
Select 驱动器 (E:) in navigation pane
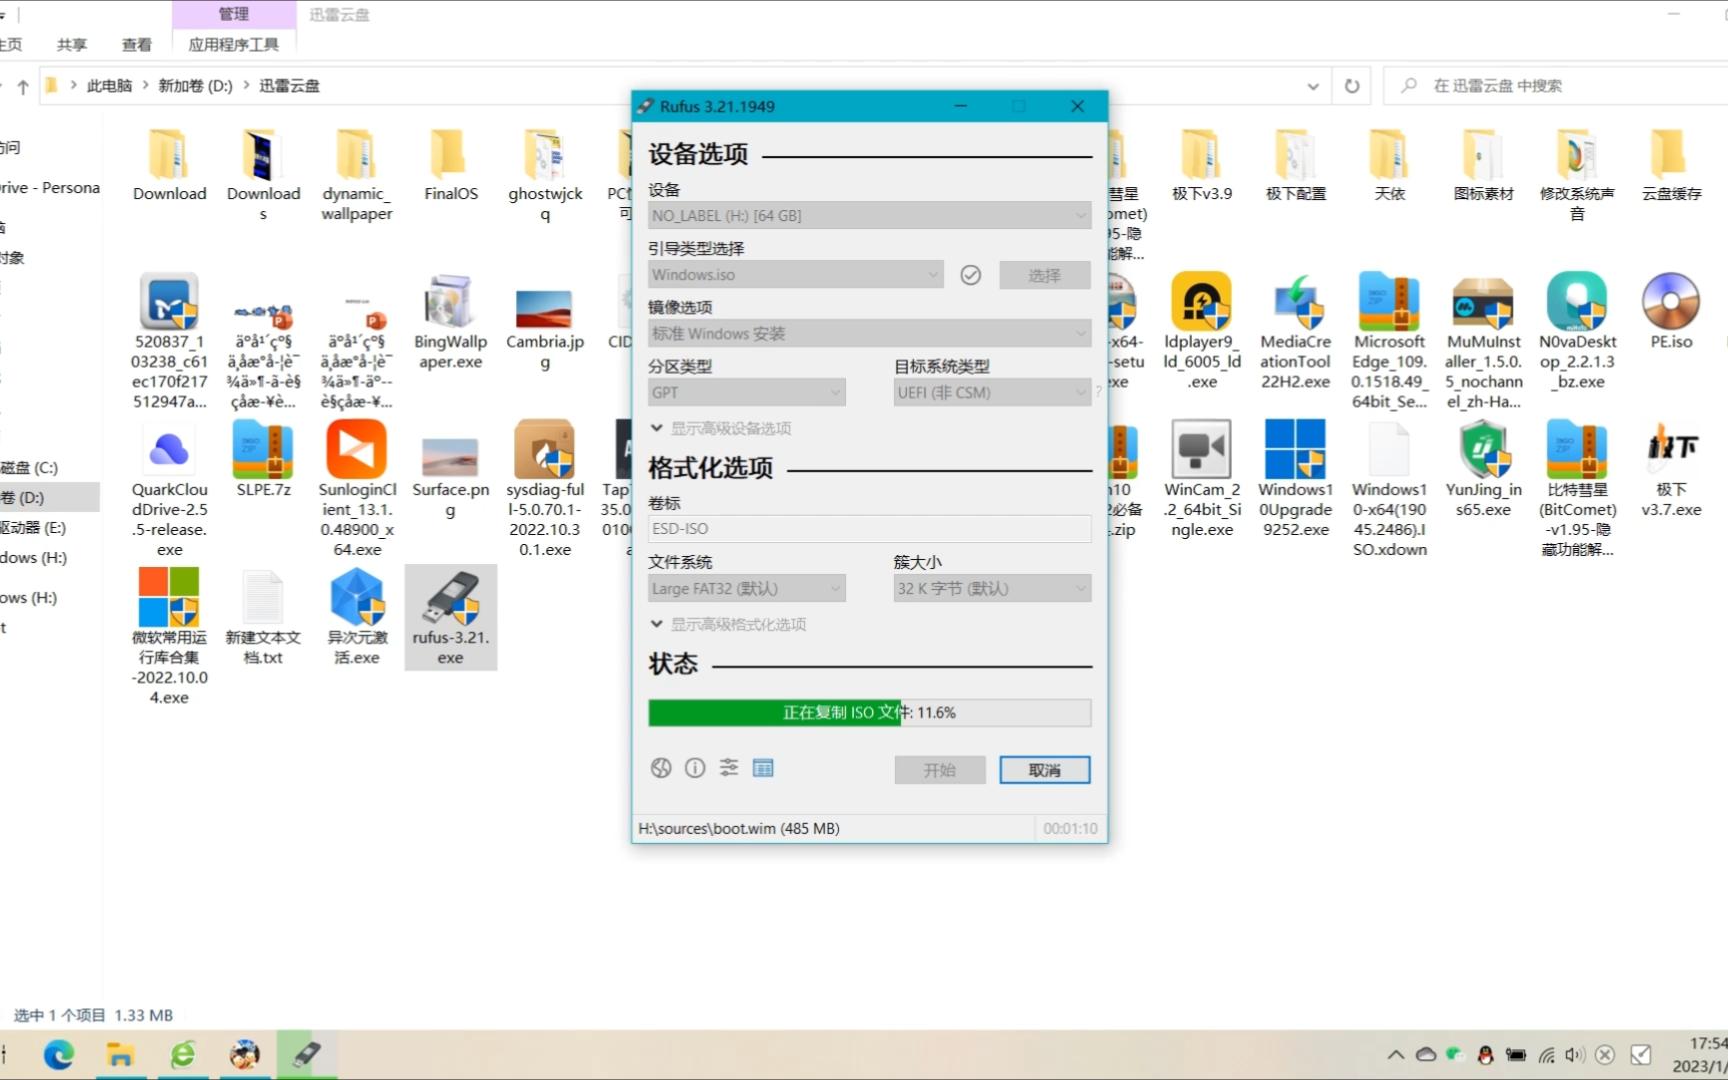tap(34, 527)
